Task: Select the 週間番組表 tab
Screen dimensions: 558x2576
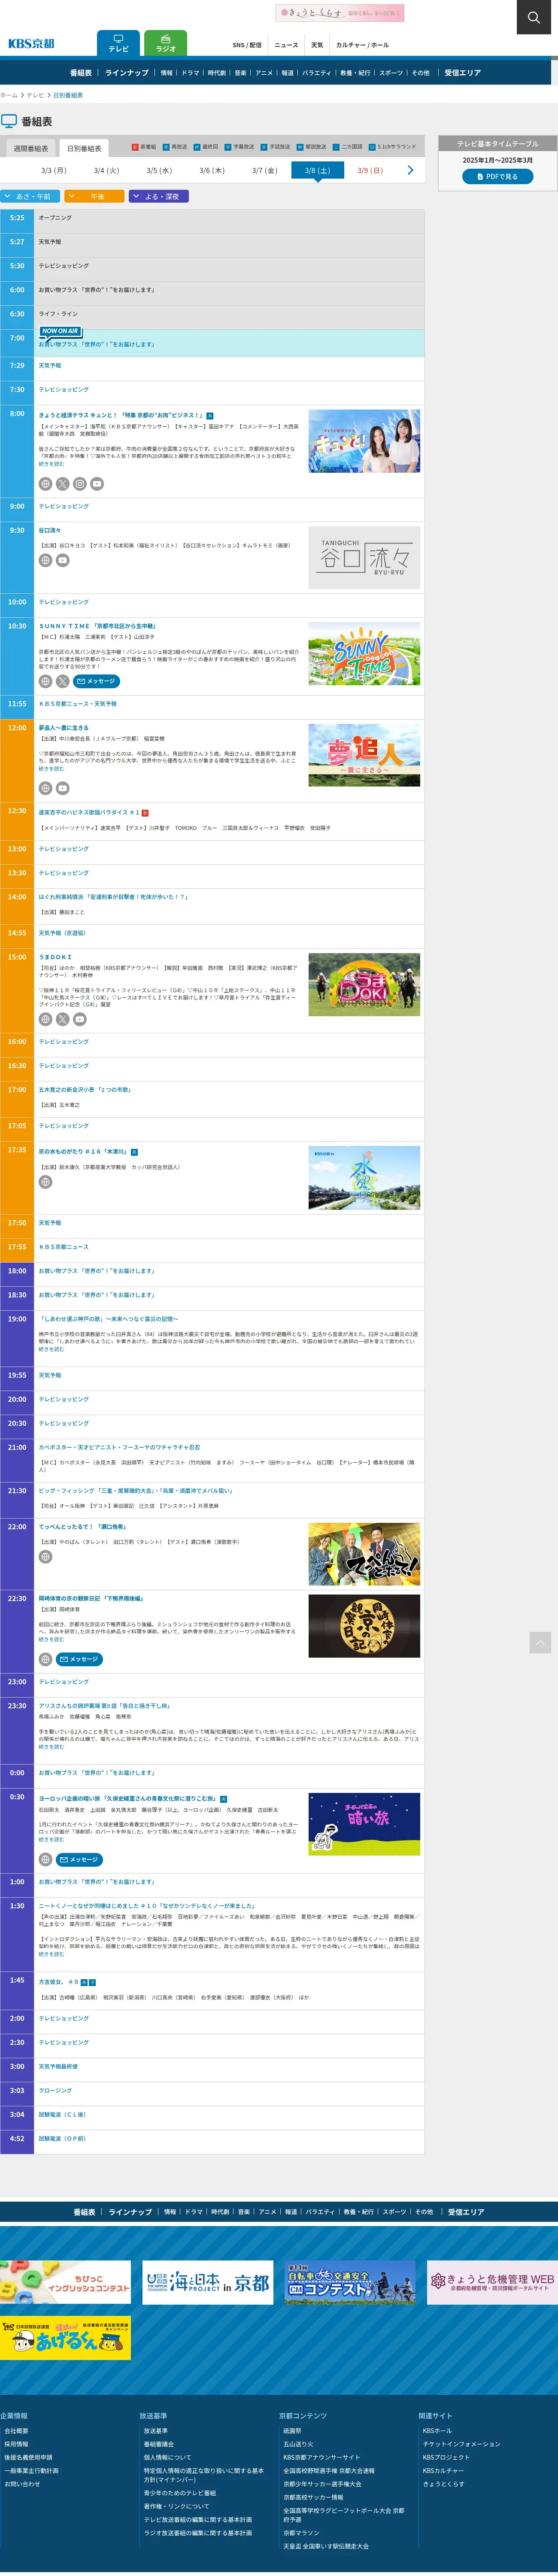Action: [31, 148]
